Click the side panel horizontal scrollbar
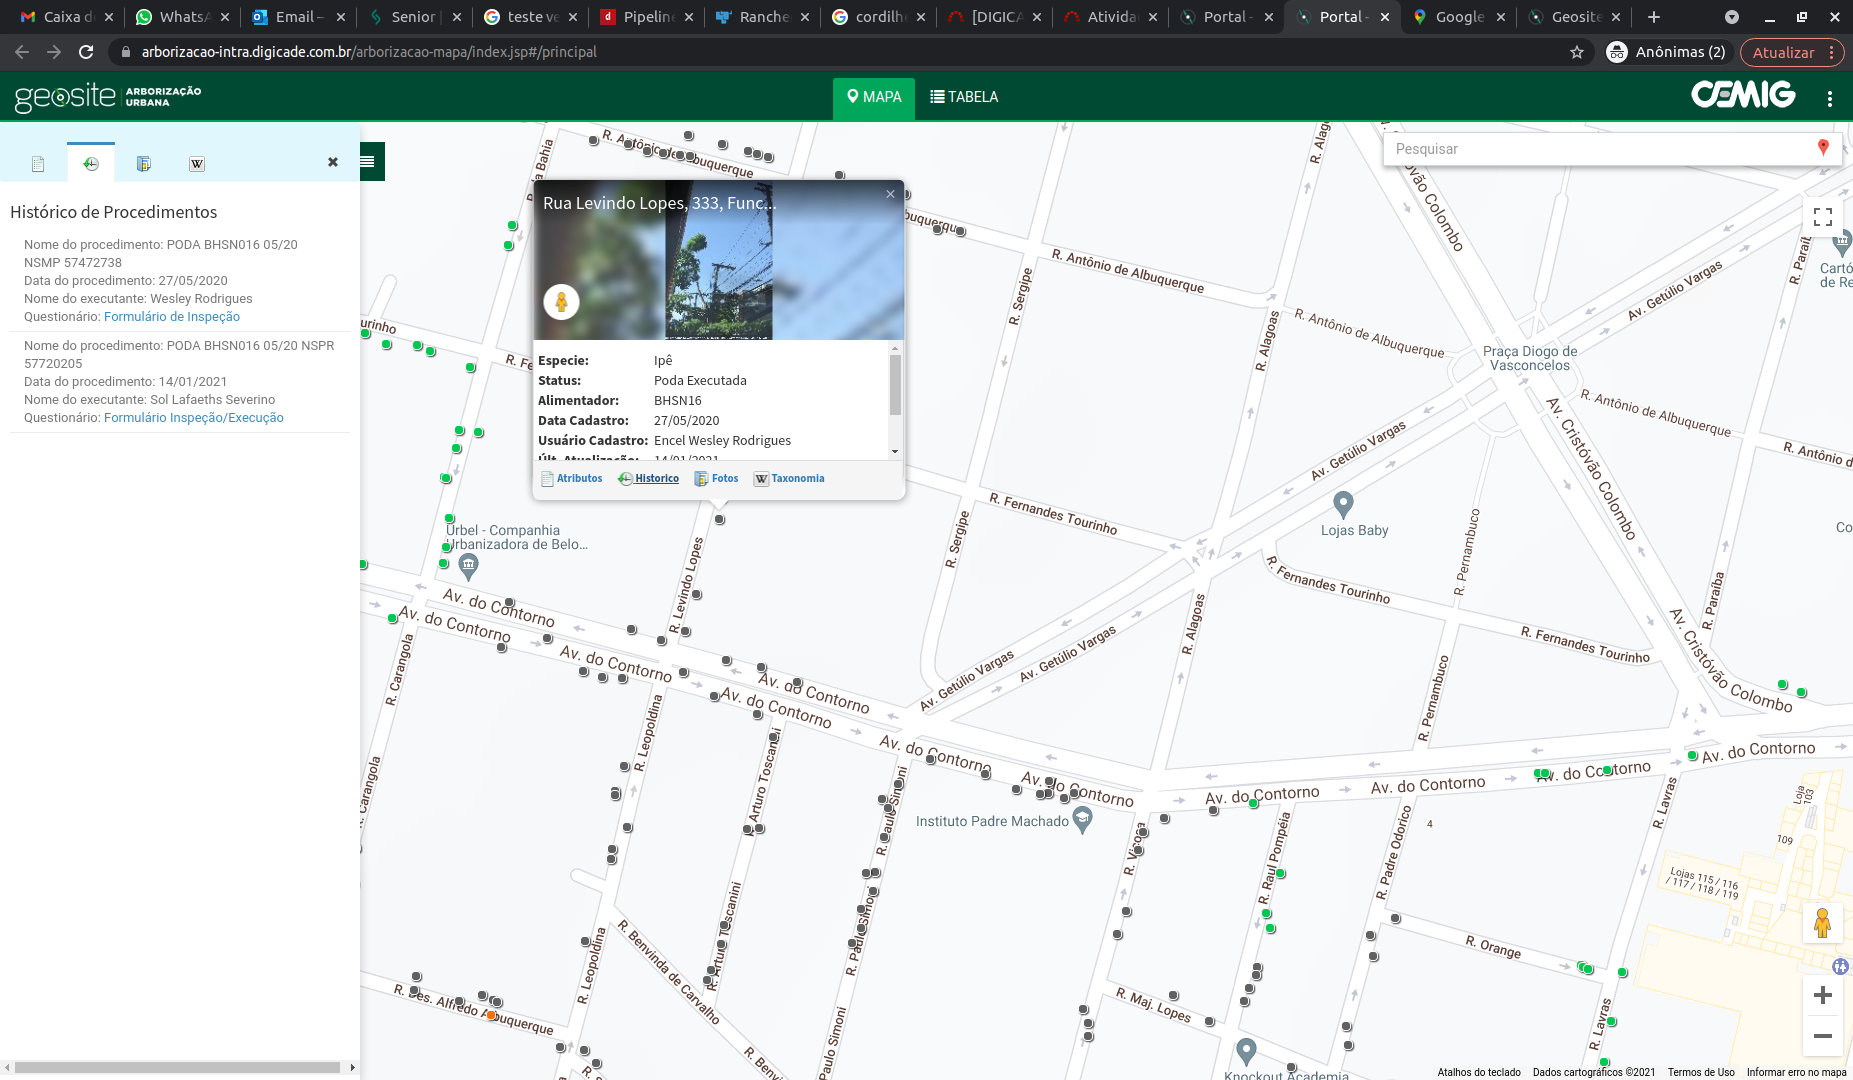 click(178, 1067)
